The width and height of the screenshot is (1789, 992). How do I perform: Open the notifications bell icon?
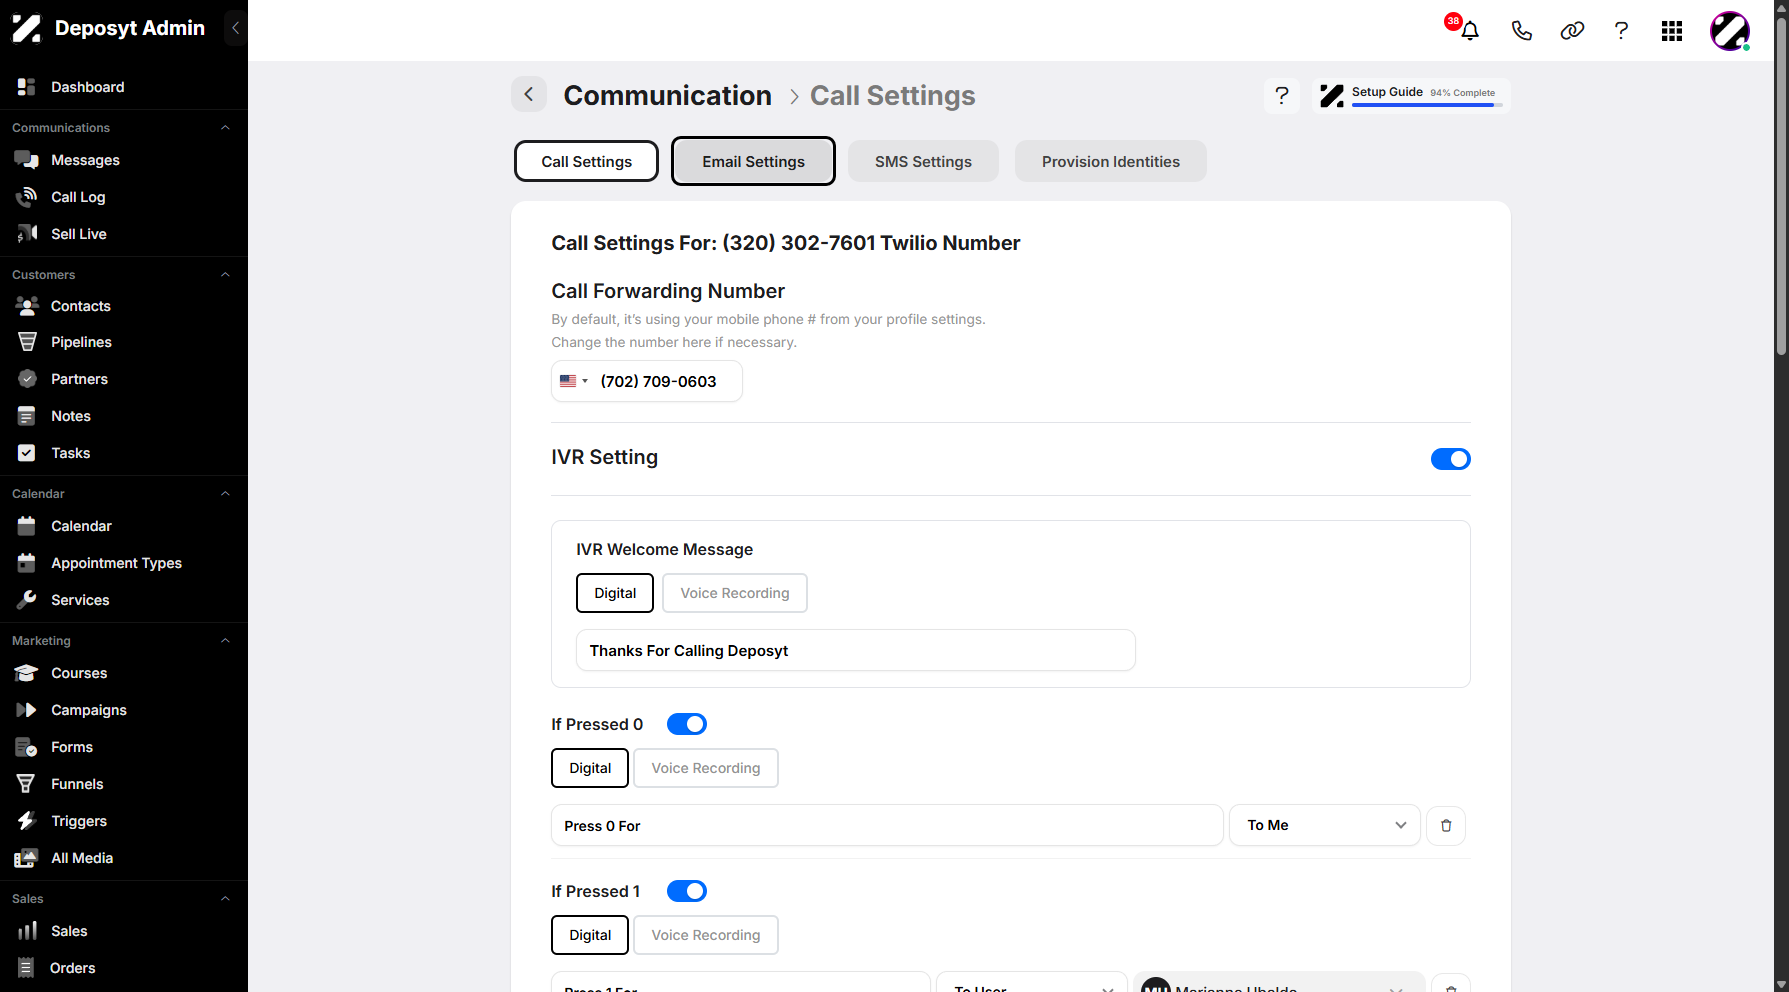pos(1469,31)
